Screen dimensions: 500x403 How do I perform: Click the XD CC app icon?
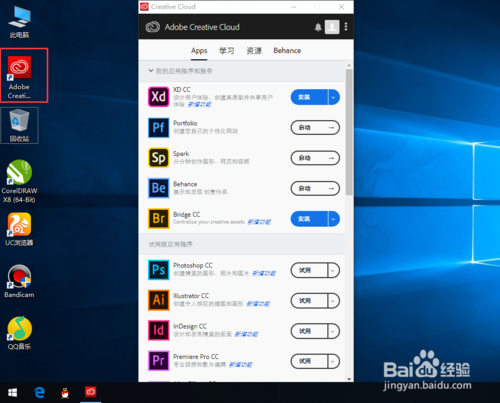tap(159, 97)
